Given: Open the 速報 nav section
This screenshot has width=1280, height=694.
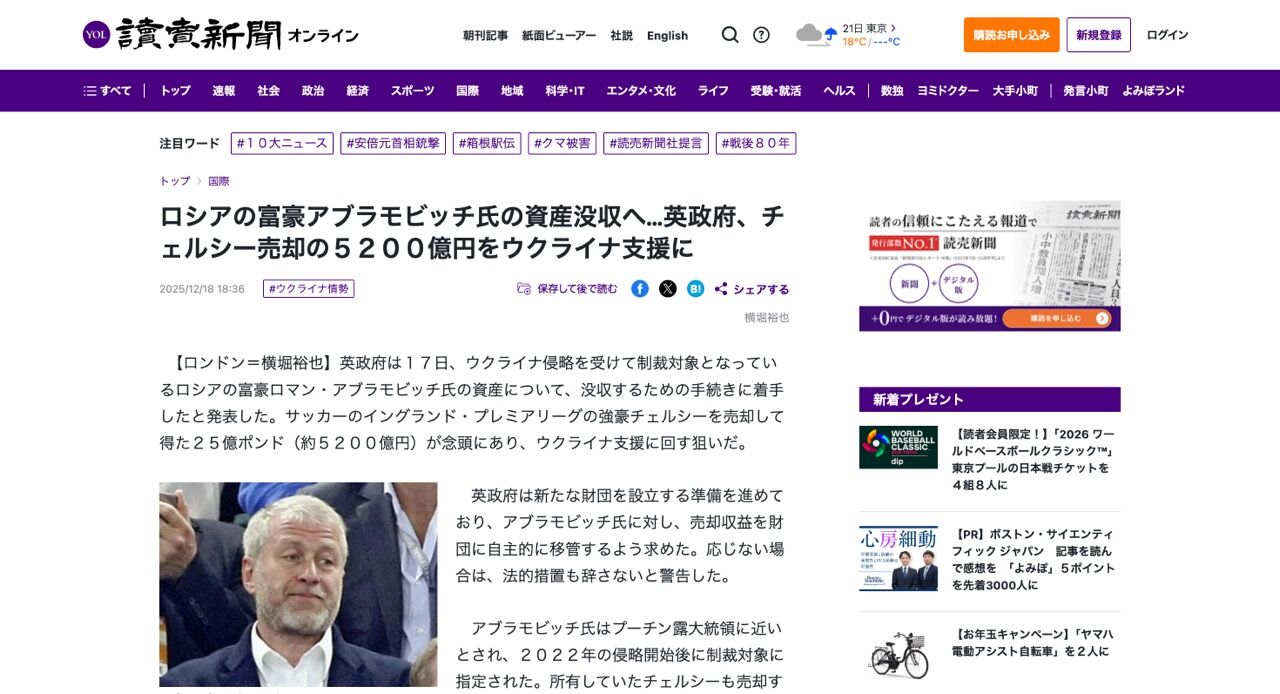Looking at the screenshot, I should pos(224,91).
